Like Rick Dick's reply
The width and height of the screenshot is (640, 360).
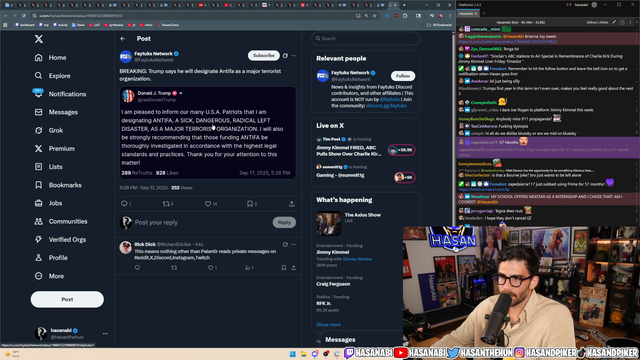211,268
